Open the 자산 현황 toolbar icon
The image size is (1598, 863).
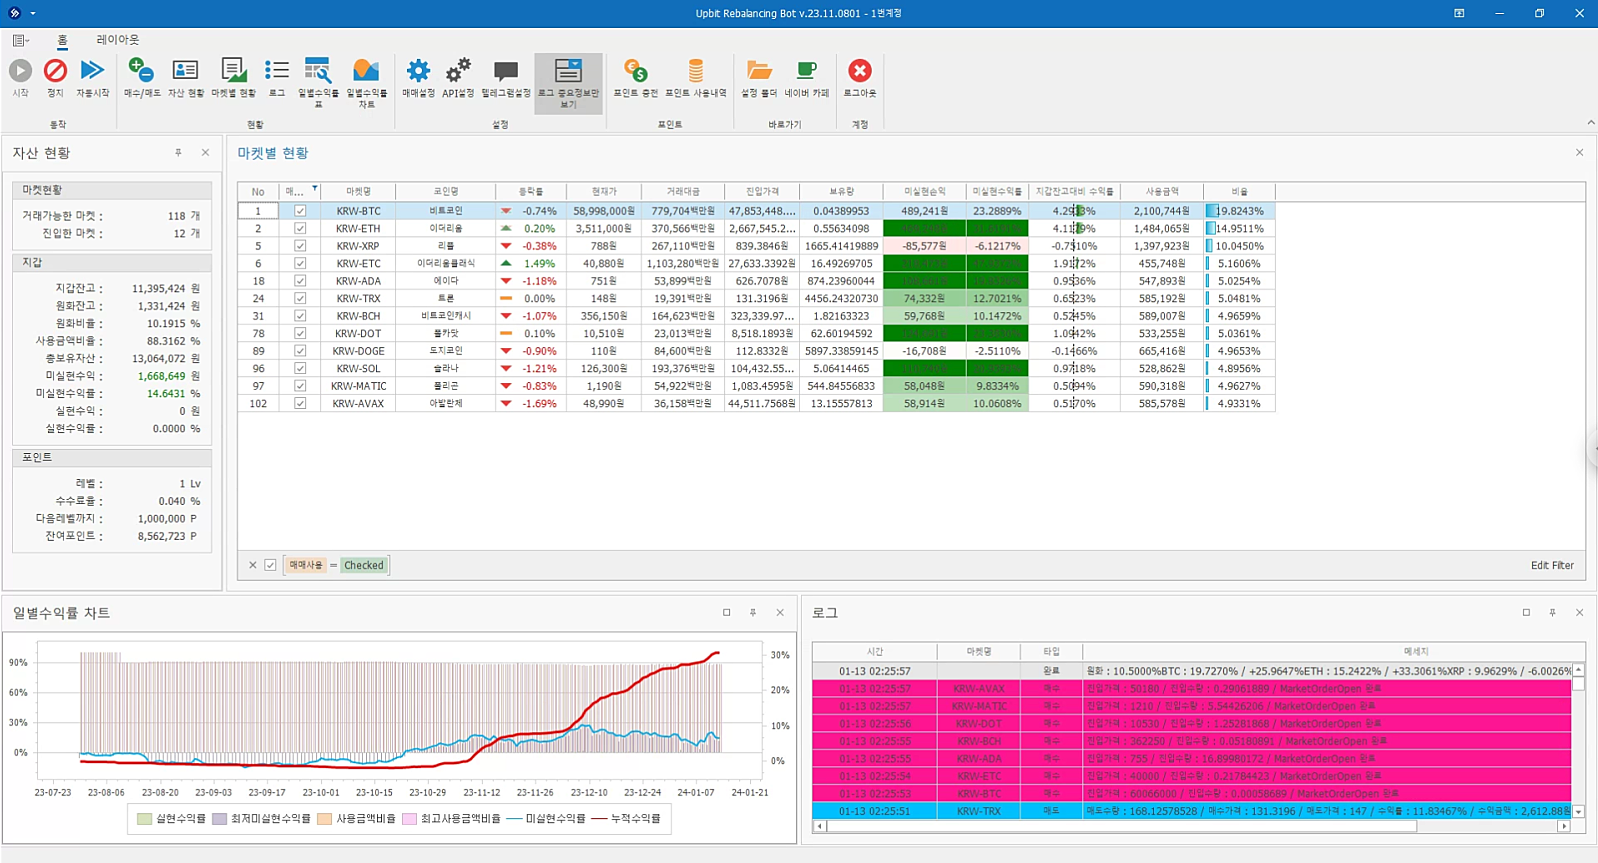click(x=185, y=71)
